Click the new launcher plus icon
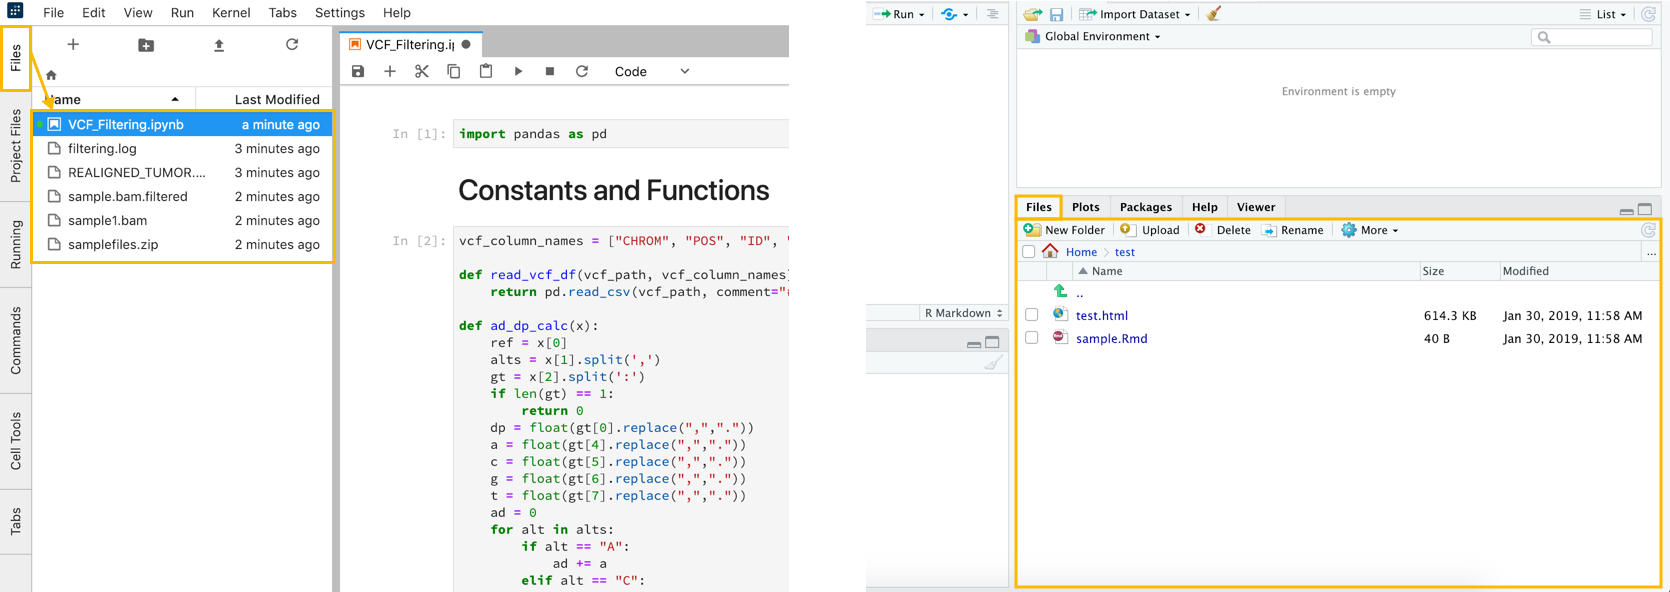The width and height of the screenshot is (1670, 592). [x=73, y=45]
